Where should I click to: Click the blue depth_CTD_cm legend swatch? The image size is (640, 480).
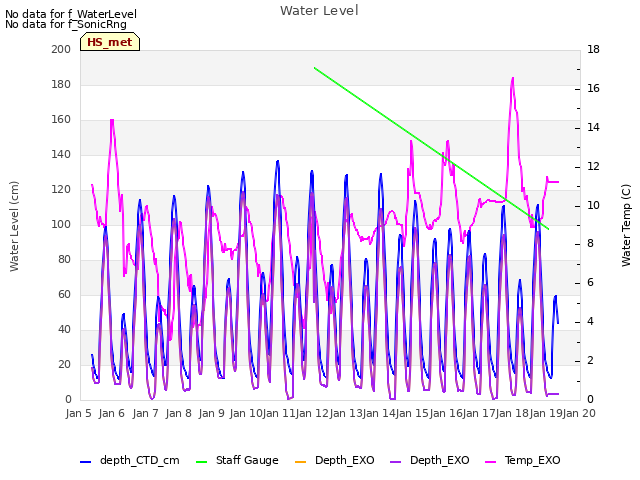[85, 462]
